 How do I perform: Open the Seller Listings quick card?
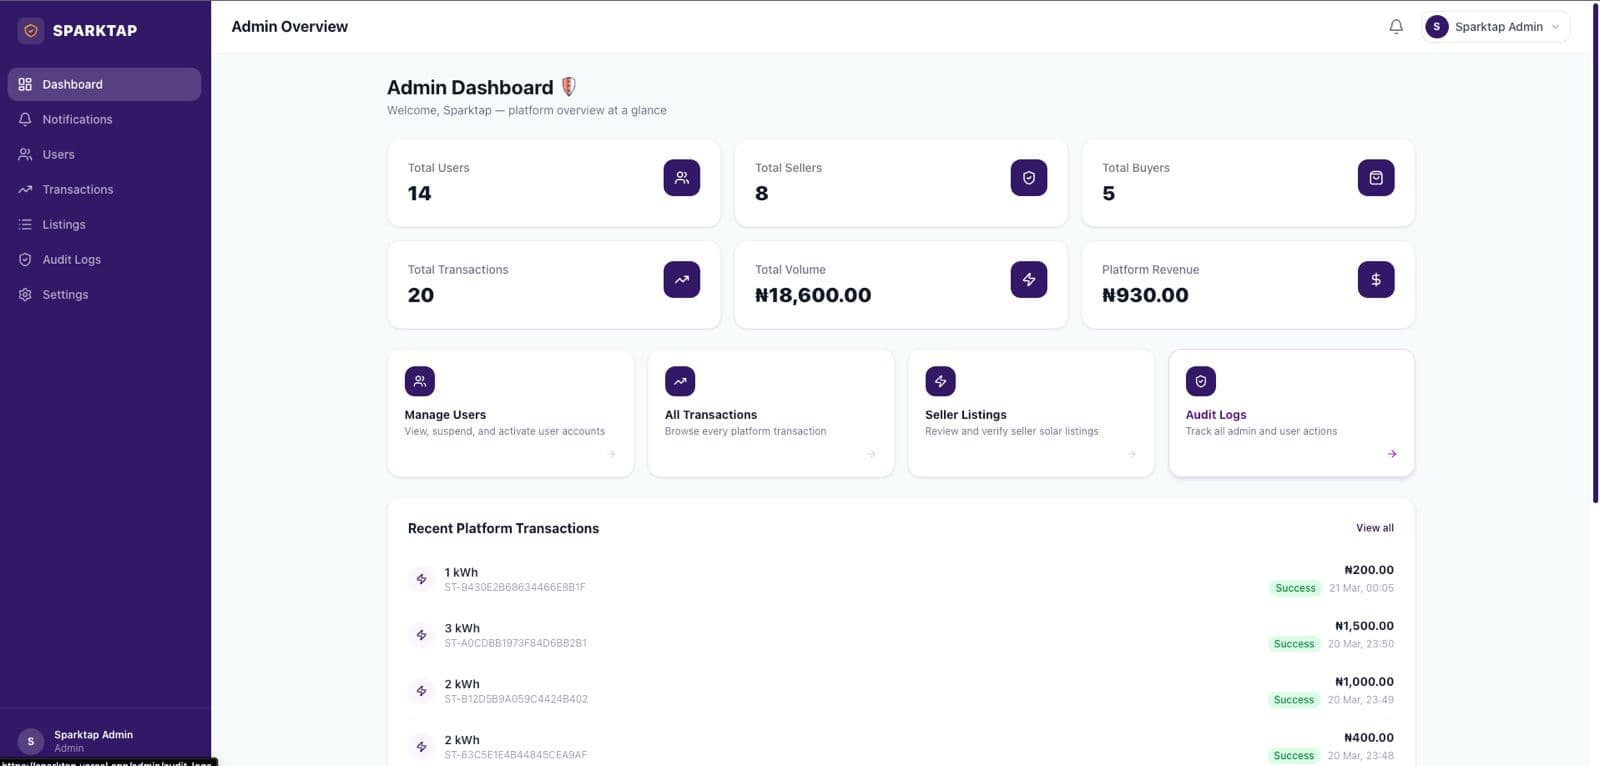pyautogui.click(x=1031, y=413)
